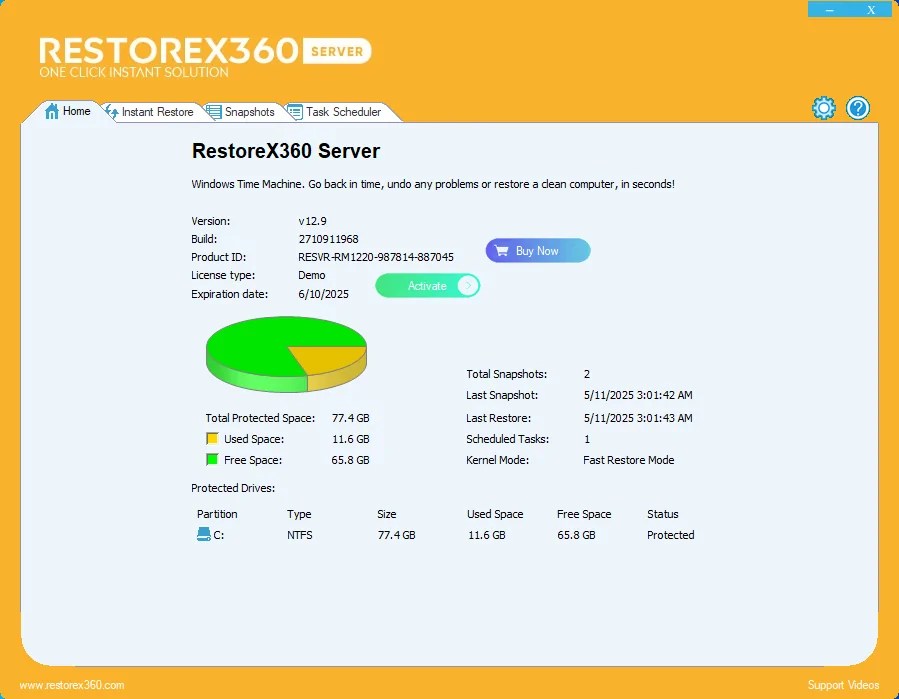The image size is (899, 699).
Task: Click the C: drive icon
Action: (204, 534)
